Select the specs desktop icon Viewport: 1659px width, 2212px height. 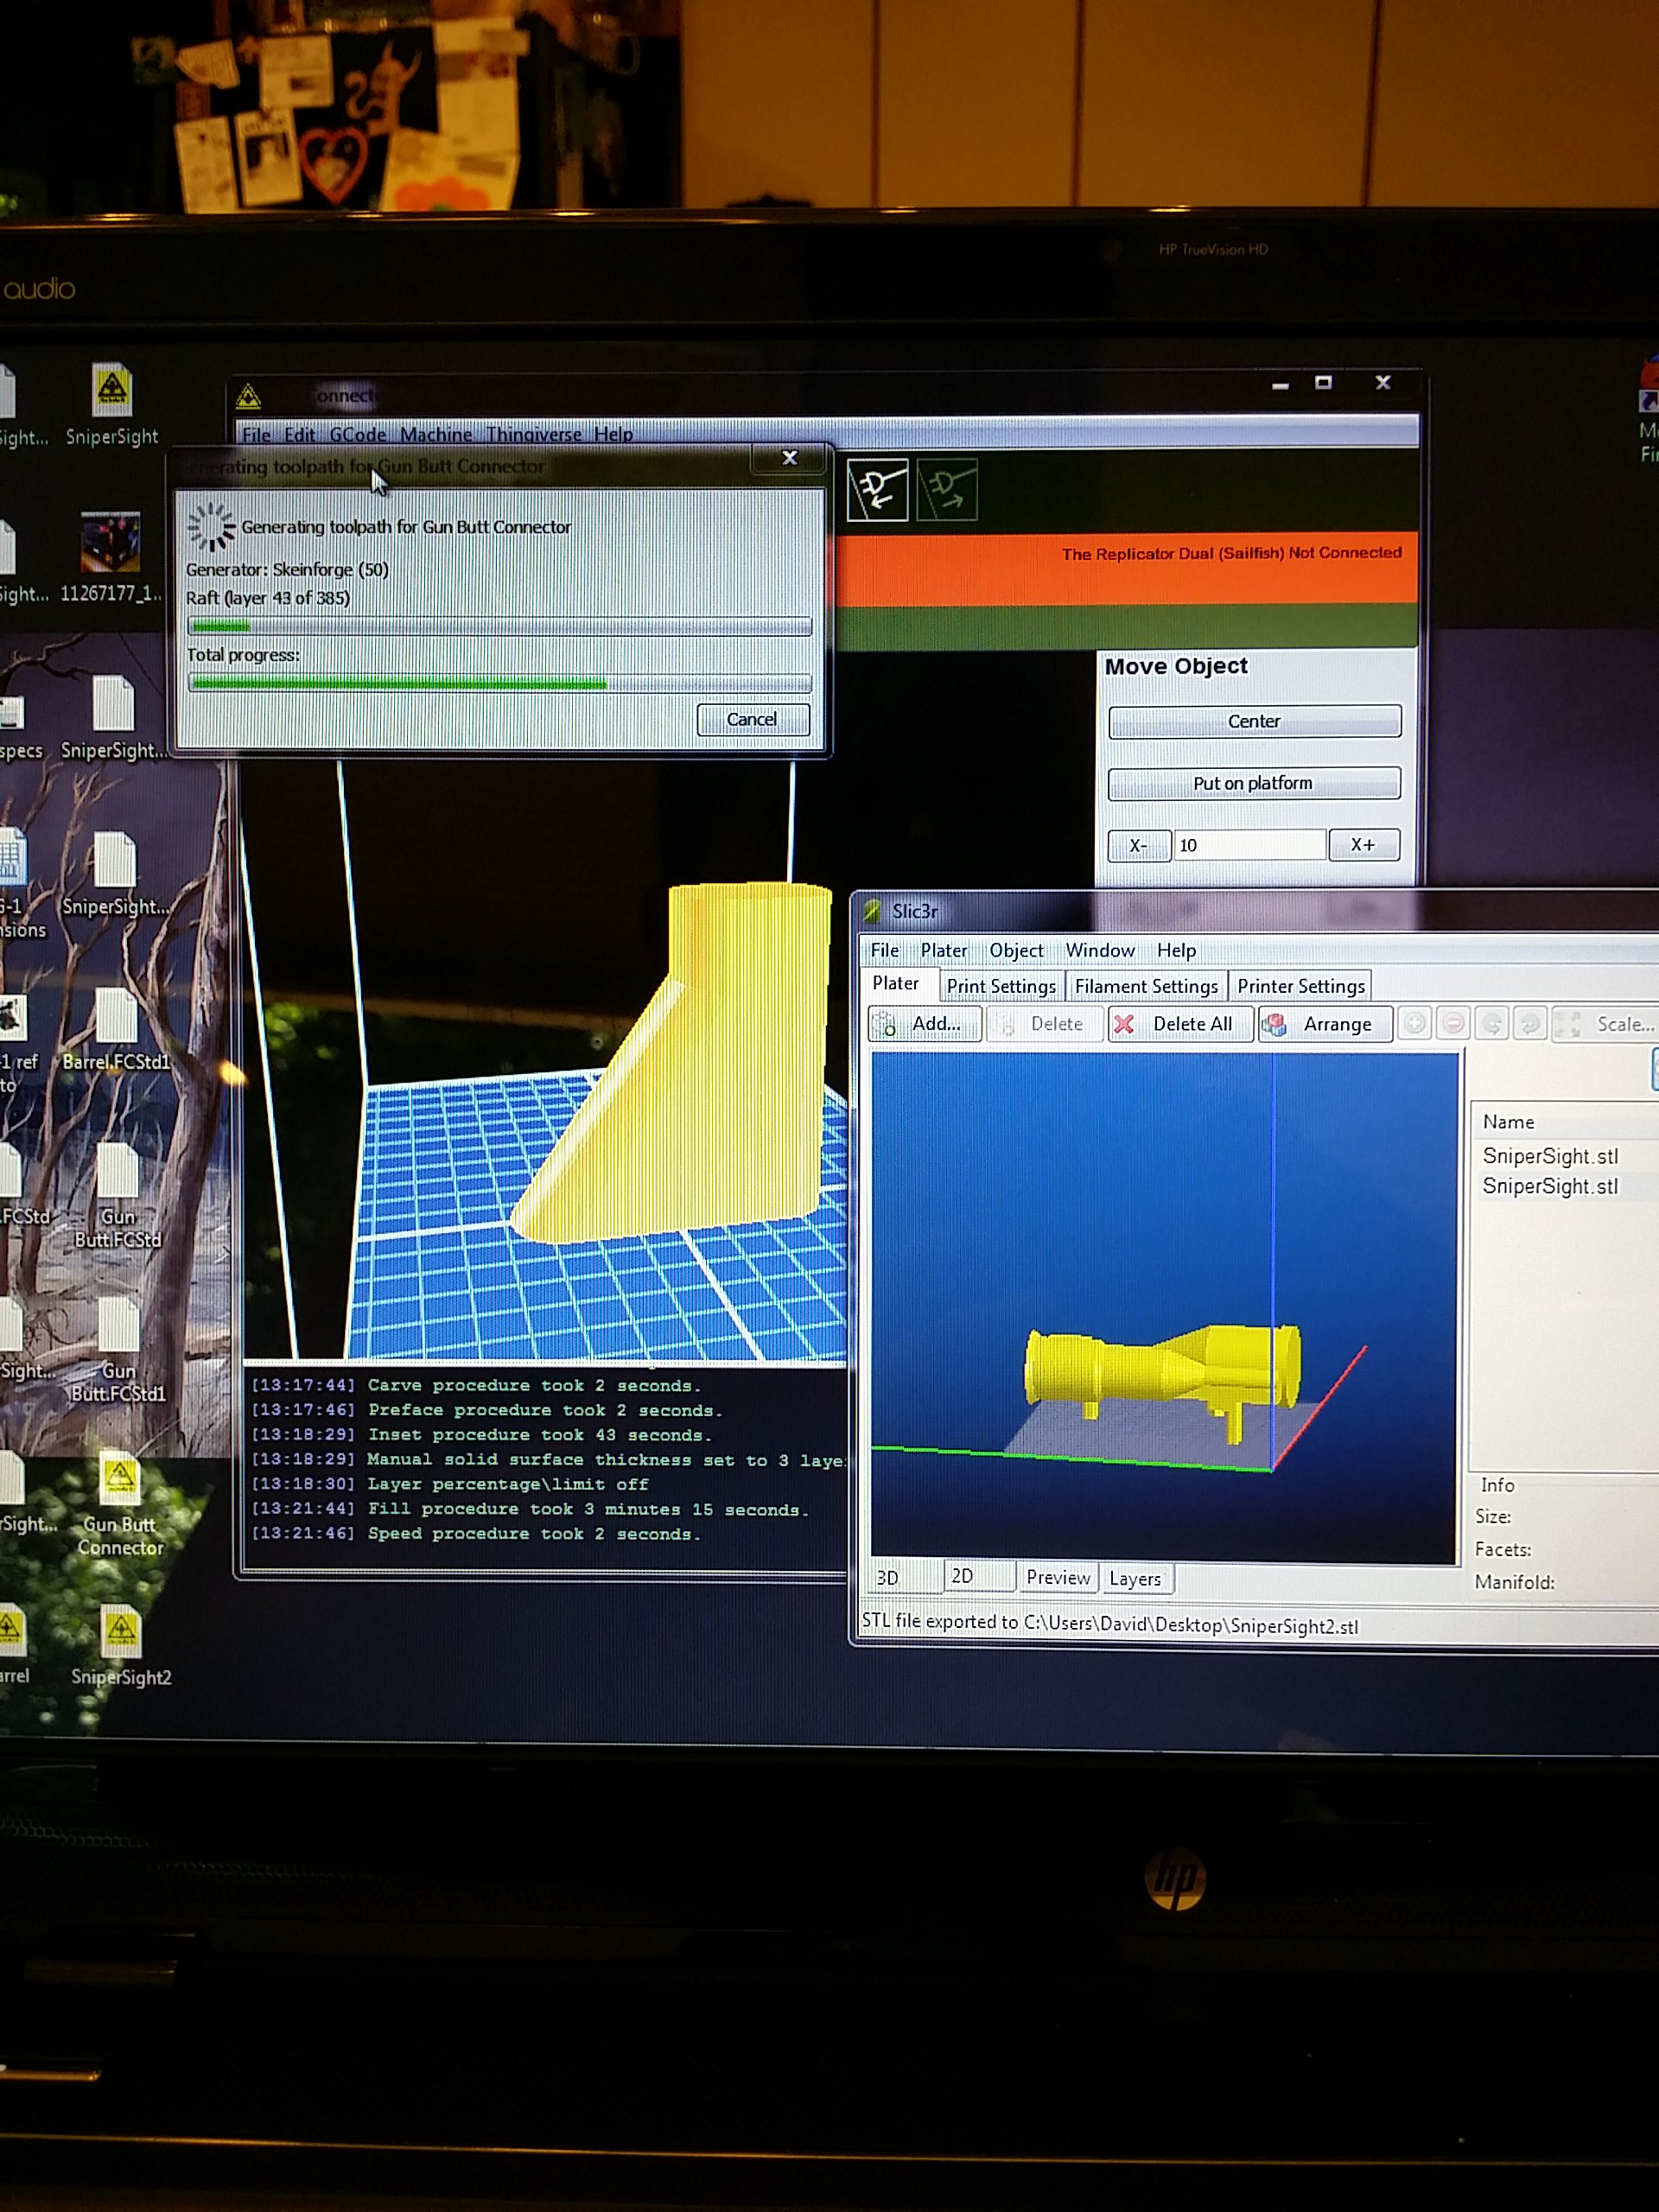tap(20, 728)
